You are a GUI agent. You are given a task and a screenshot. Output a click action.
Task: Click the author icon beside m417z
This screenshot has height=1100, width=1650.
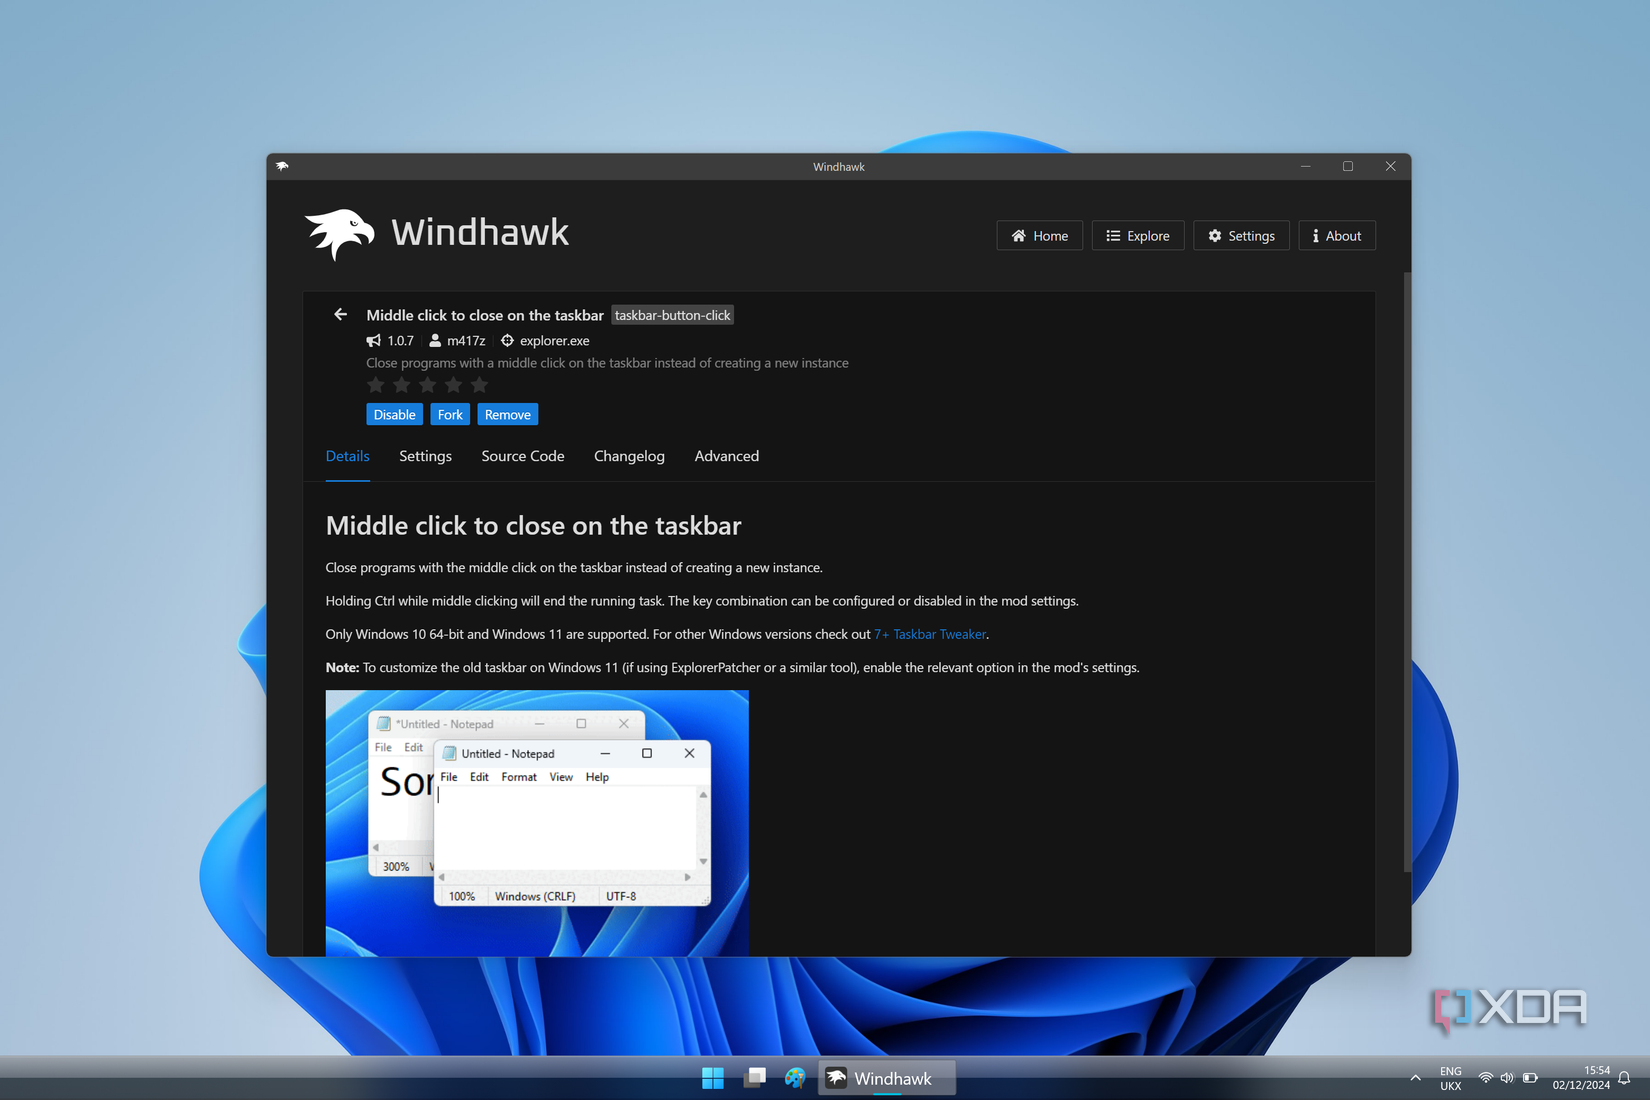435,340
